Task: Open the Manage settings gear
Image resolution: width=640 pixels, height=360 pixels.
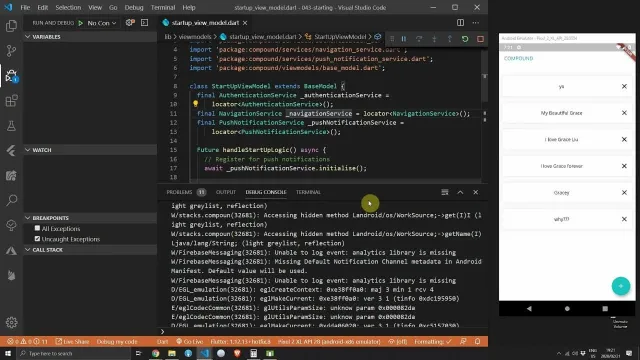Action: click(11, 322)
